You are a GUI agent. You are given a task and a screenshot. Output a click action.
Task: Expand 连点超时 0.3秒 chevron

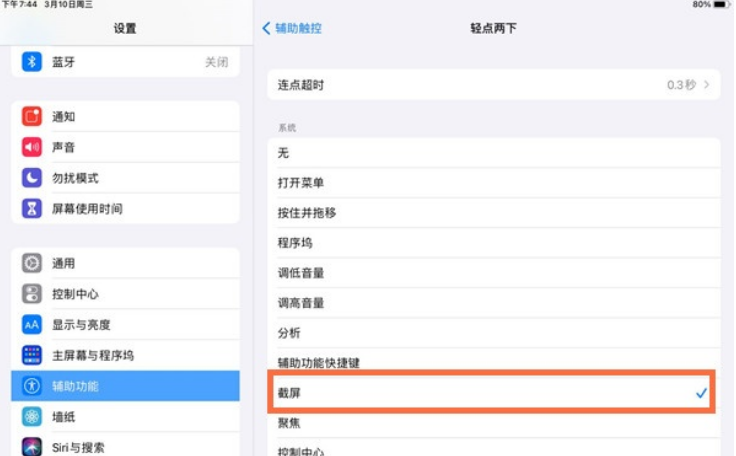pyautogui.click(x=706, y=85)
